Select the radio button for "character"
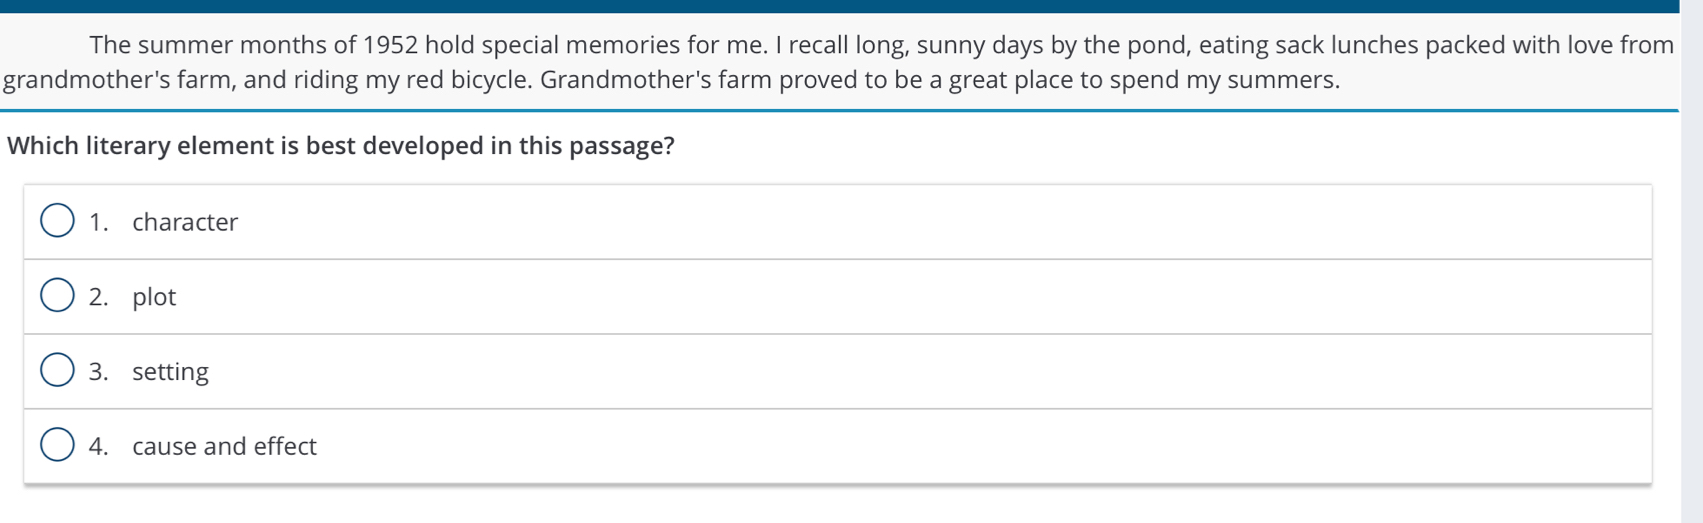 (x=57, y=221)
